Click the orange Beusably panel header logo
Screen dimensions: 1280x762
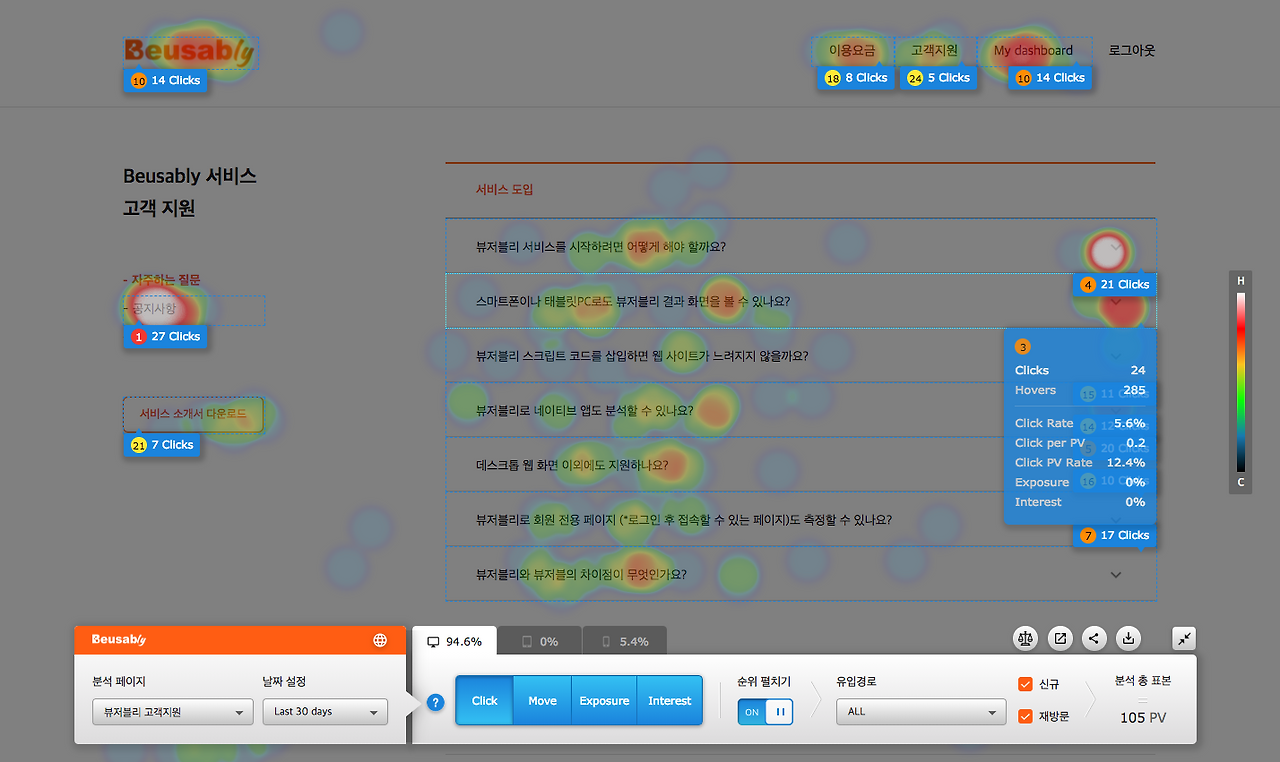pos(119,639)
